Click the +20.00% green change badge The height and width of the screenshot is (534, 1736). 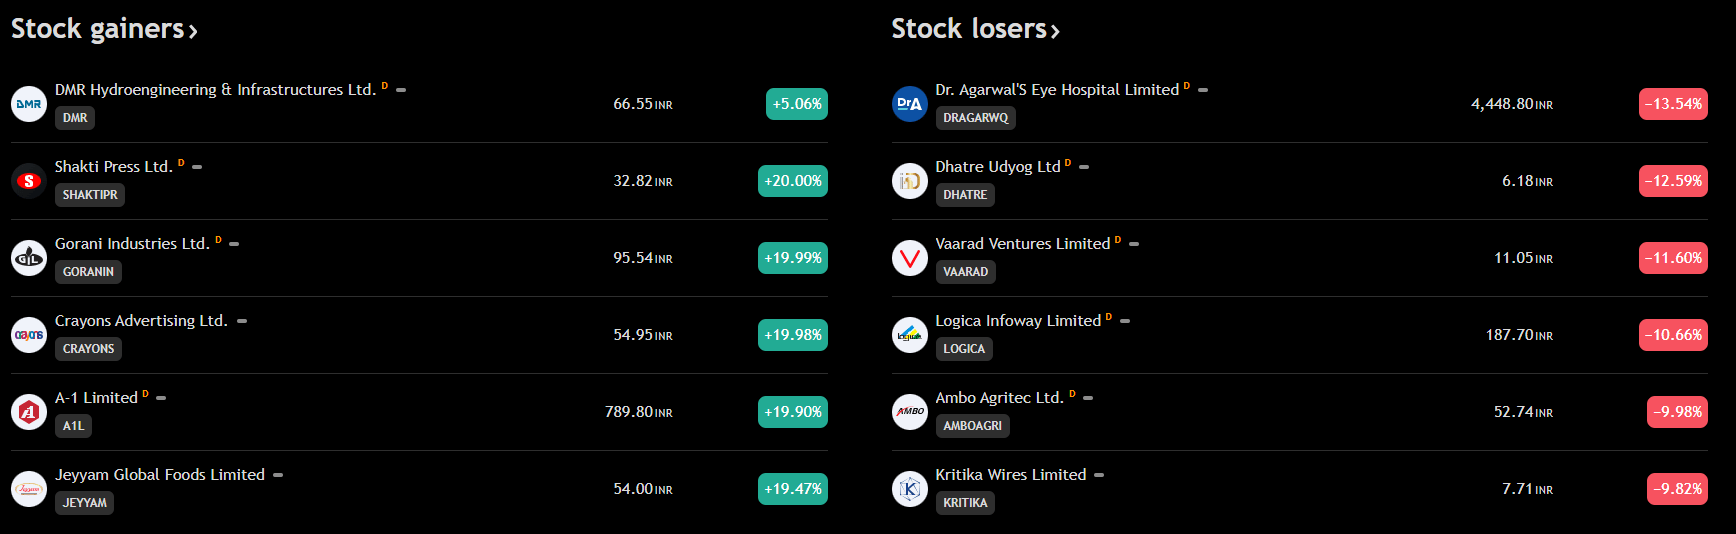793,181
